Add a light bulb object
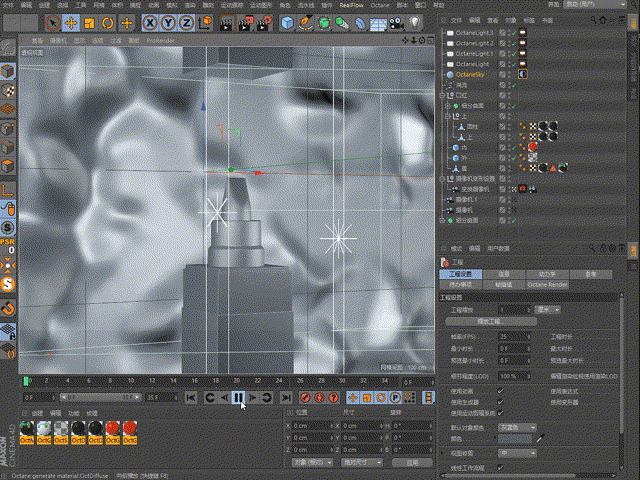The height and width of the screenshot is (480, 640). coord(415,23)
